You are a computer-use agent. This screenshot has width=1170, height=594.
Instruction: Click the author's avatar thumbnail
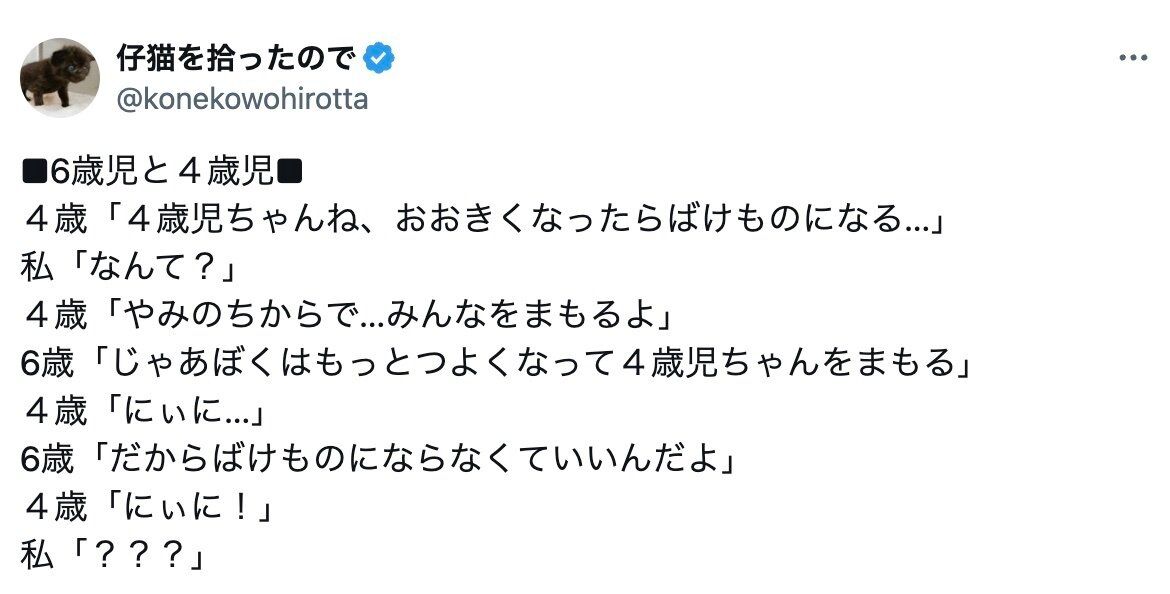click(x=61, y=74)
